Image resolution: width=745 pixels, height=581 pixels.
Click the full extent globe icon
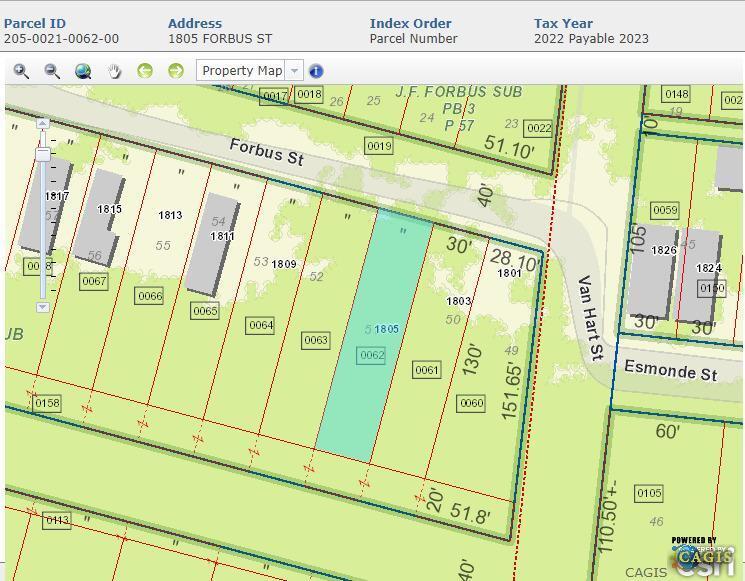click(x=83, y=71)
